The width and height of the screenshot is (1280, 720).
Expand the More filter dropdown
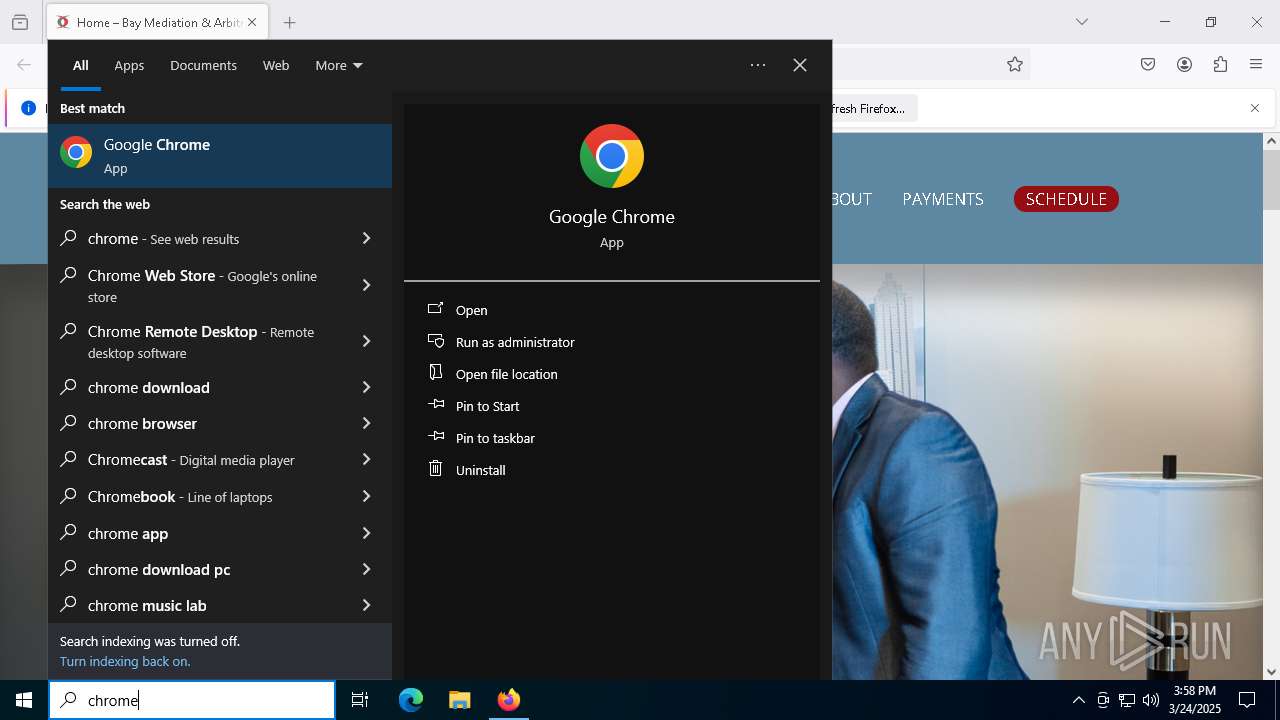(339, 65)
